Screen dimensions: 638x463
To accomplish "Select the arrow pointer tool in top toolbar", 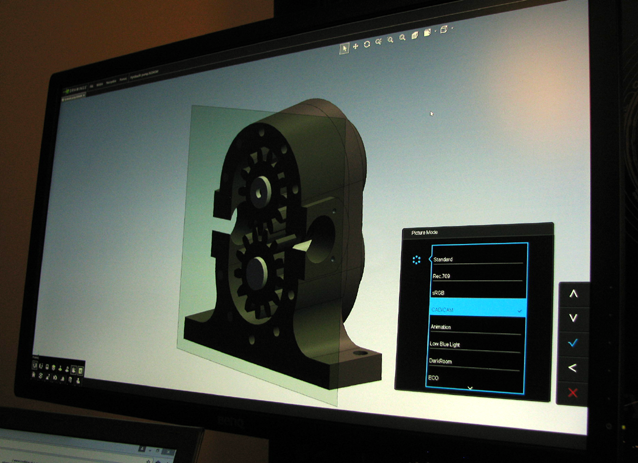I will 344,48.
